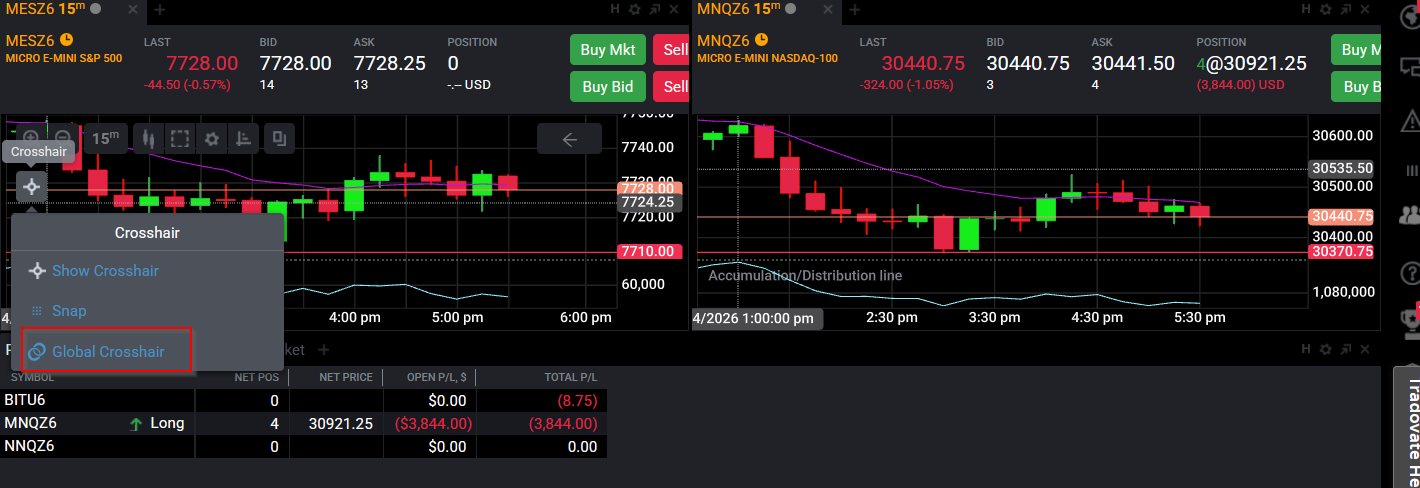
Task: Open chart settings gear in MESZ6 toolbar
Action: 211,138
